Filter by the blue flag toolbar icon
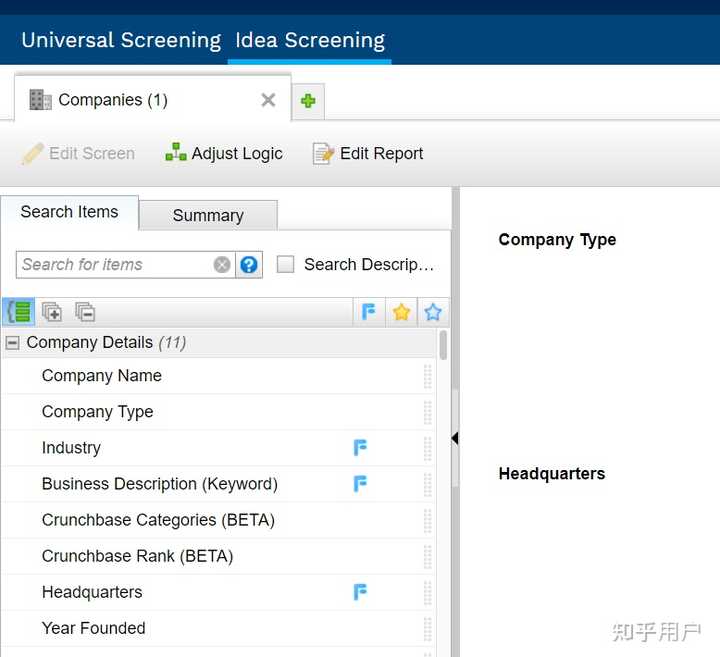 tap(368, 312)
